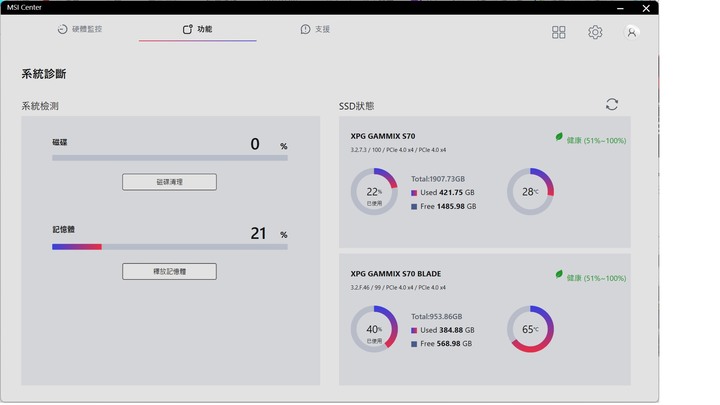The image size is (720, 405).
Task: Click the grid apps overview icon
Action: point(558,32)
